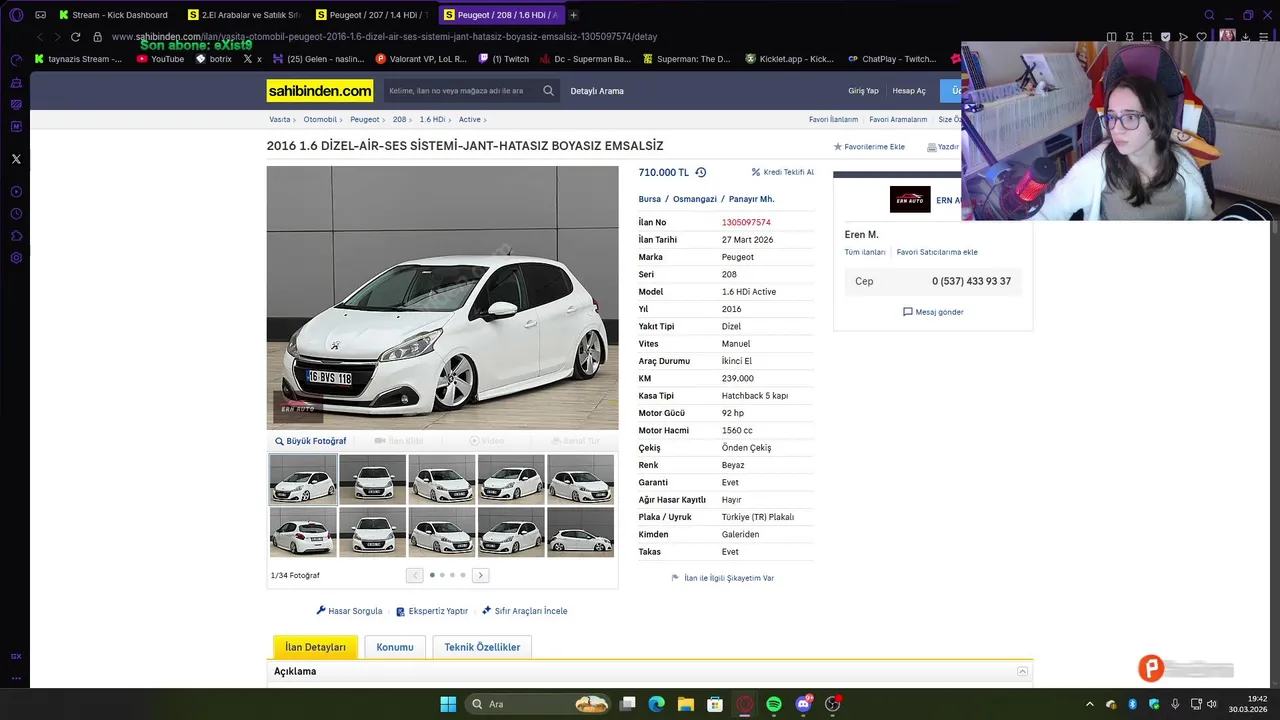The image size is (1280, 720).
Task: Click the browser Reload icon
Action: pyautogui.click(x=75, y=37)
